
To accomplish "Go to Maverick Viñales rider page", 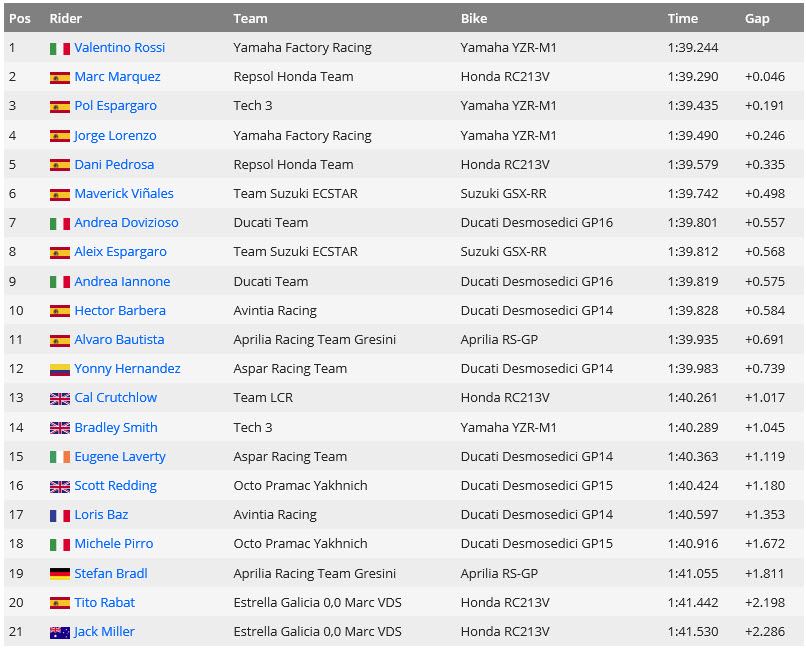I will tap(123, 194).
